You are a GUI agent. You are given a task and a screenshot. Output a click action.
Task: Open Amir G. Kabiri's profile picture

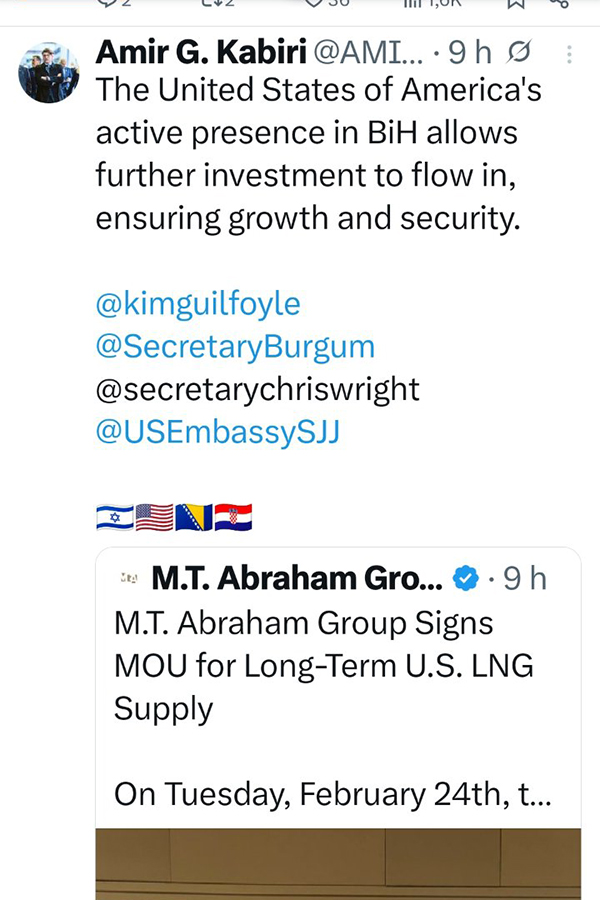[49, 73]
